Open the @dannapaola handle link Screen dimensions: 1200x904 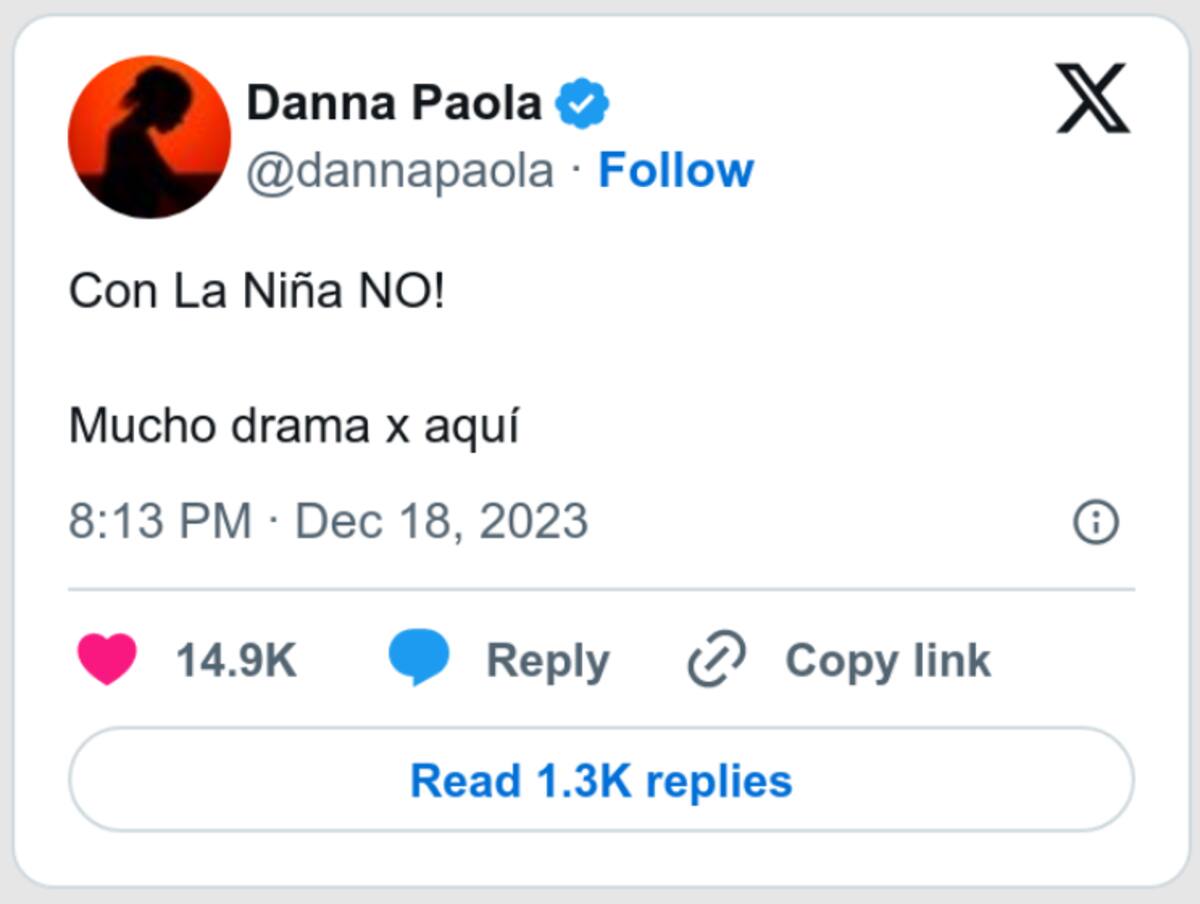(400, 171)
